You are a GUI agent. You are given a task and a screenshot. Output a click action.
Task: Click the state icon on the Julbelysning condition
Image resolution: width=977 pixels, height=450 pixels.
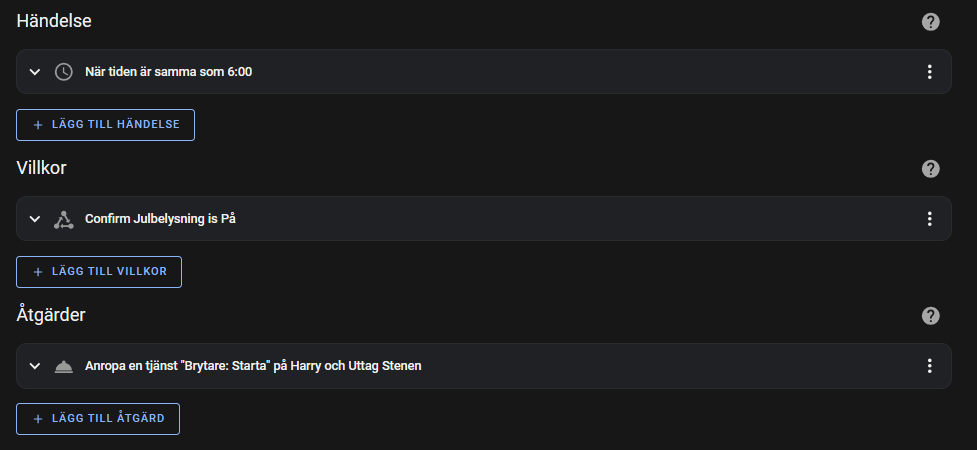click(x=64, y=219)
